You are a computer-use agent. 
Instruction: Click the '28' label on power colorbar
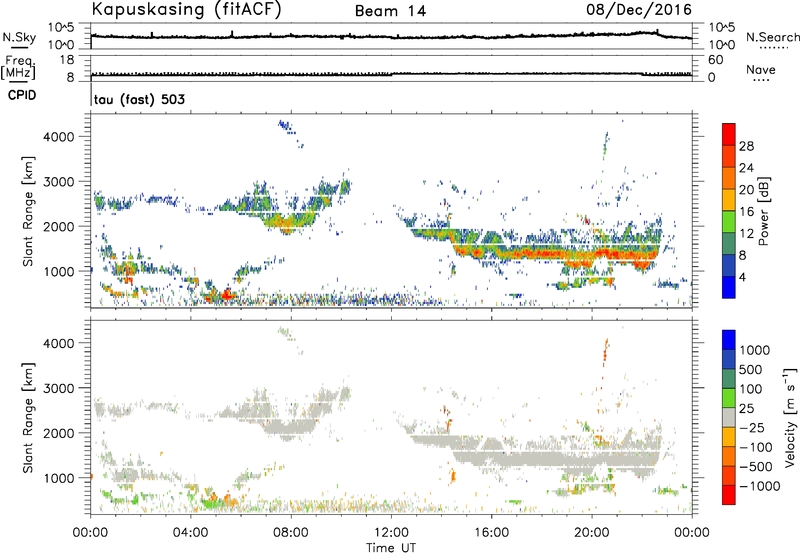point(746,146)
